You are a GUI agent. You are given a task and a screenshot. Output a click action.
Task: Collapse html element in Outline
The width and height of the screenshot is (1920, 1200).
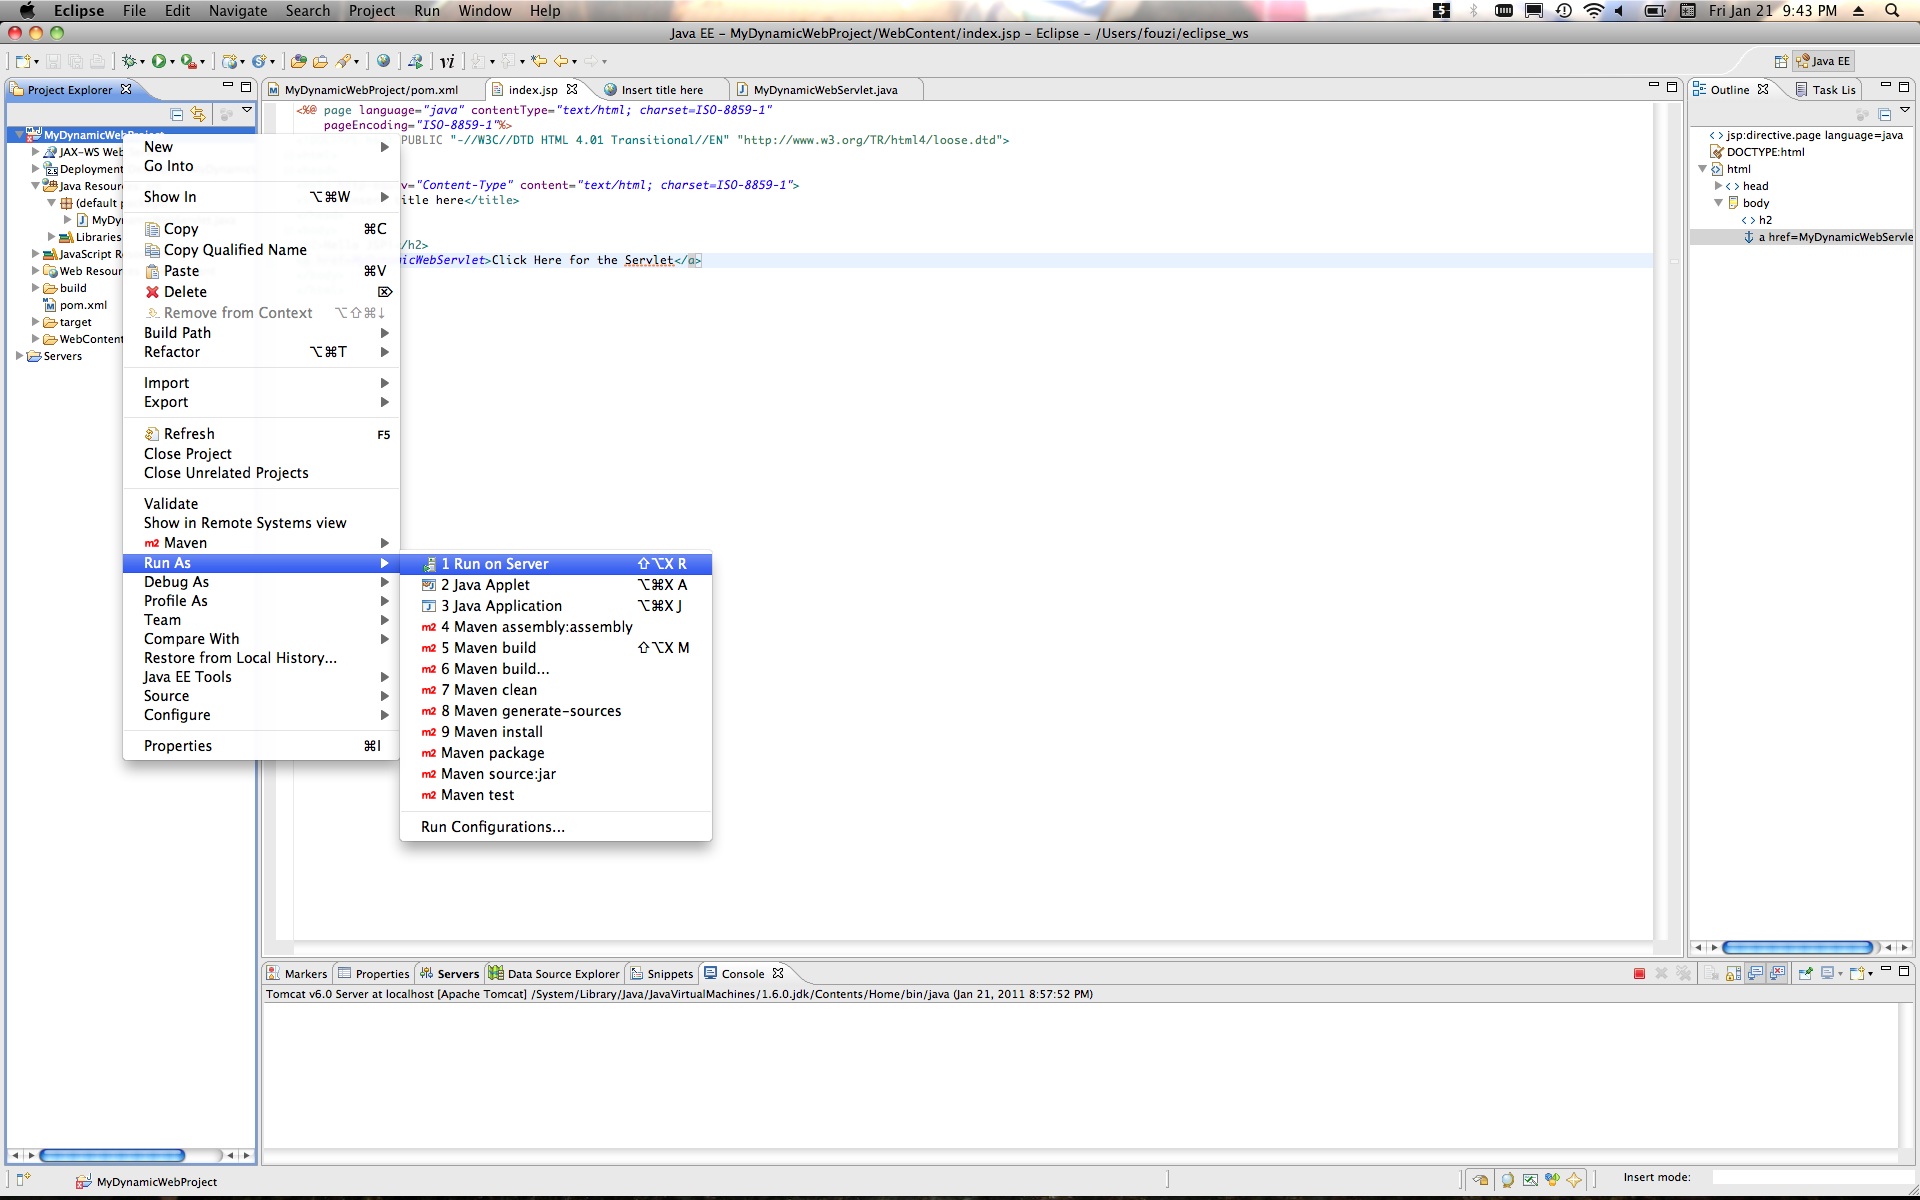[x=1702, y=169]
